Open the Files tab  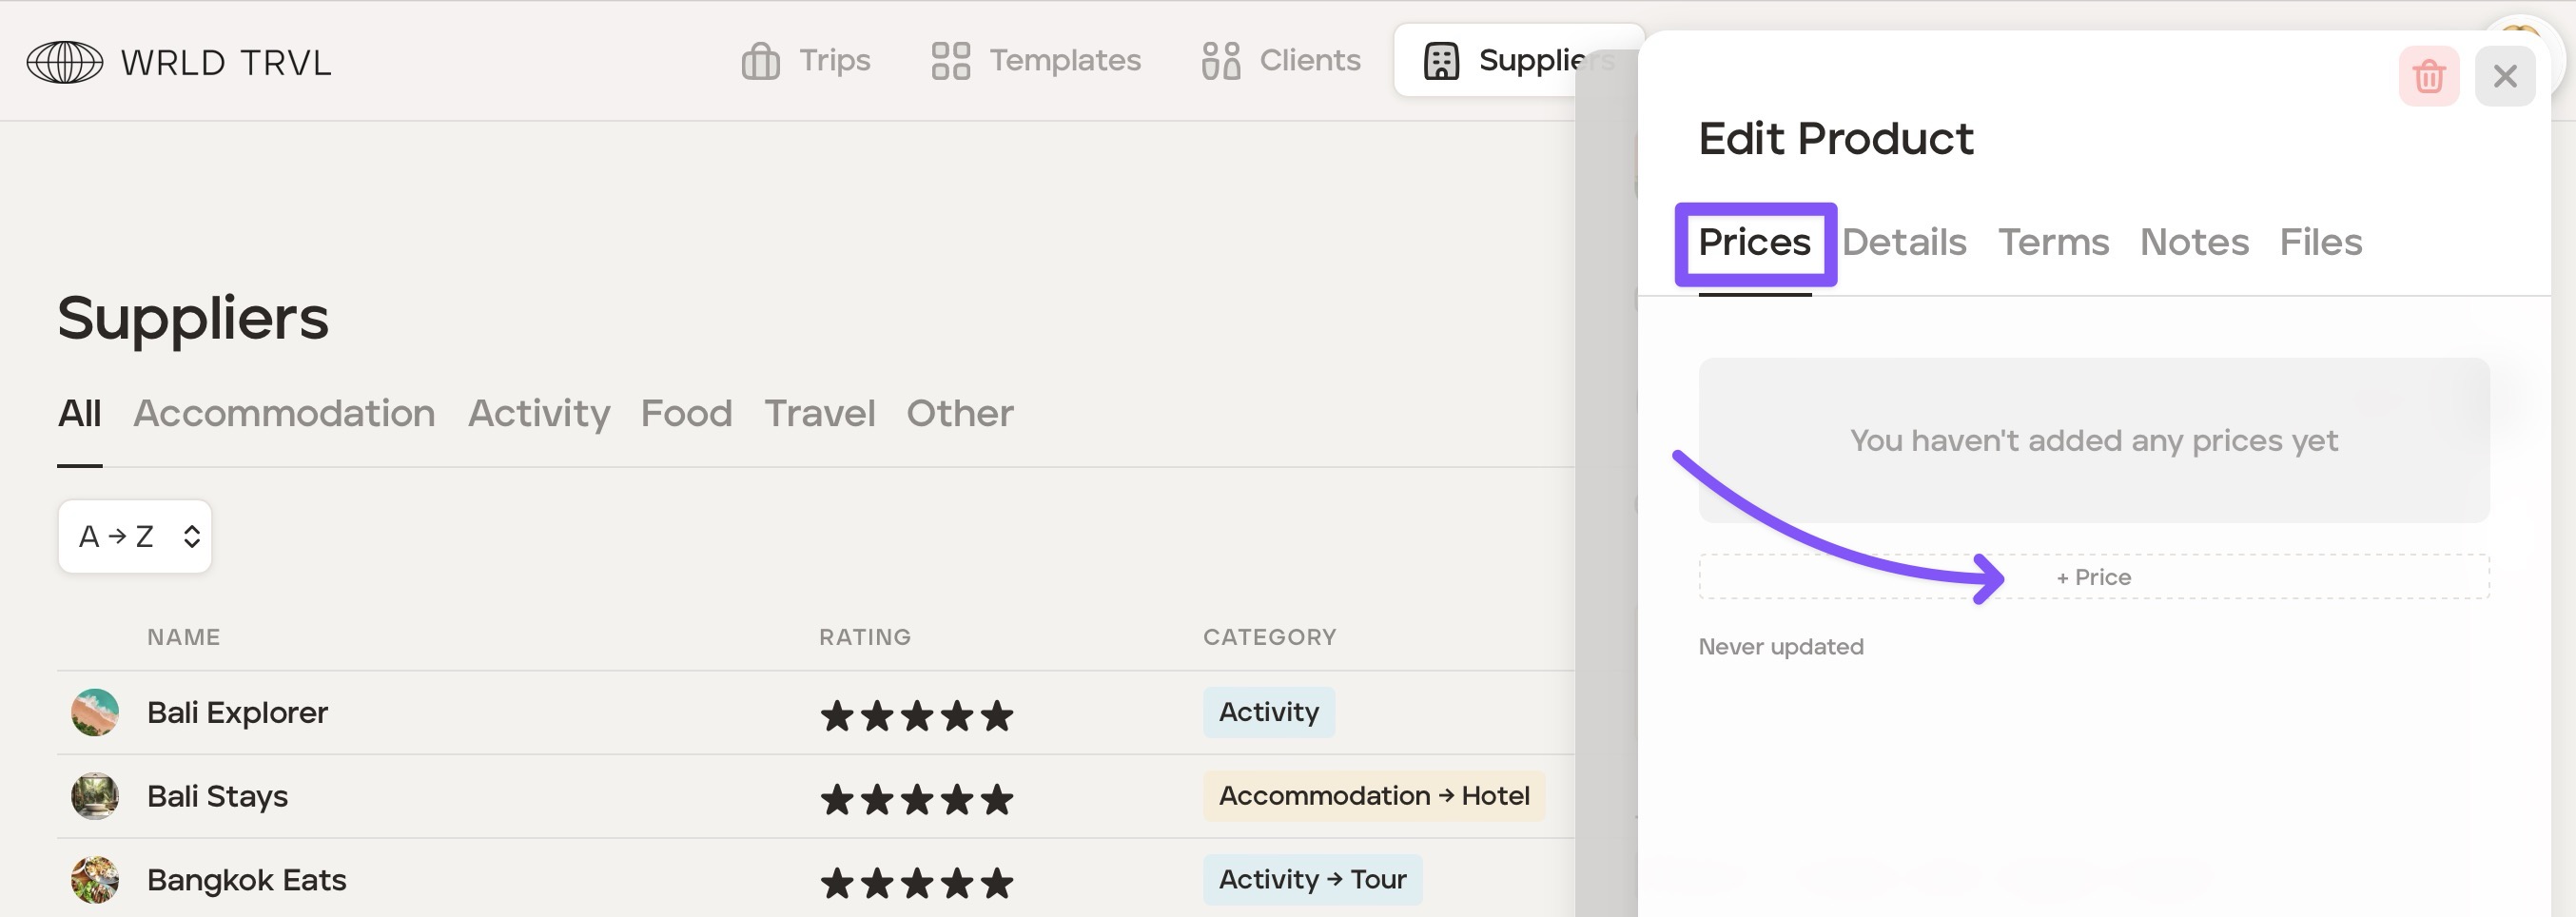click(x=2320, y=243)
